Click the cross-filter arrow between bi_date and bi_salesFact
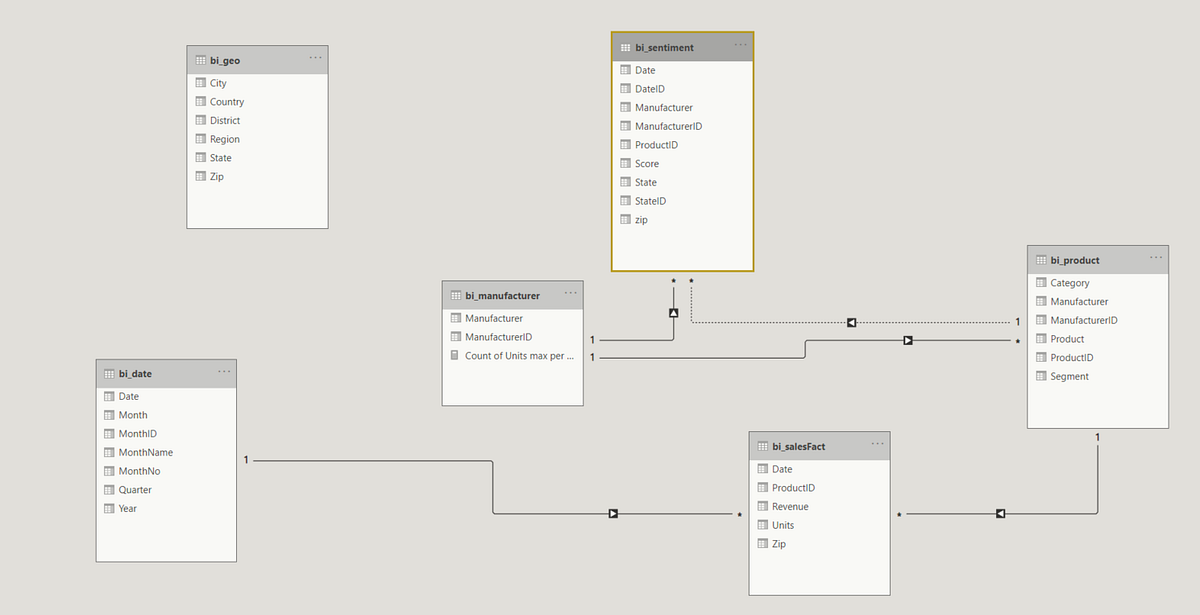The width and height of the screenshot is (1200, 615). pos(614,512)
